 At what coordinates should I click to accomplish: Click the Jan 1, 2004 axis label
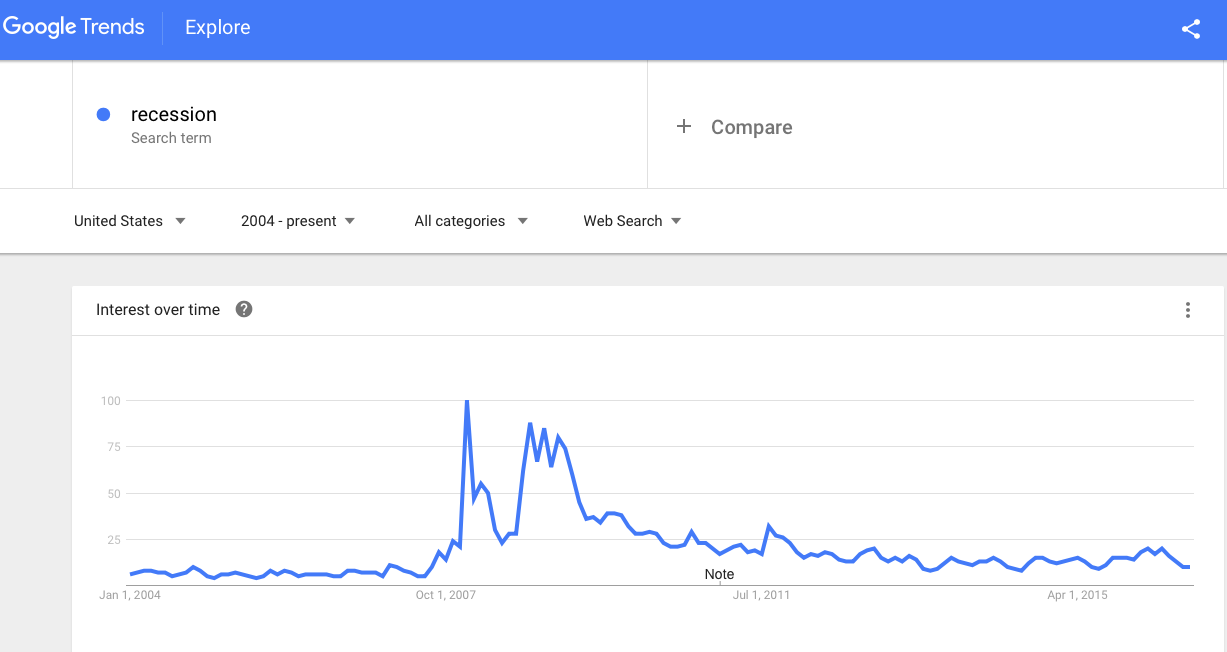pos(130,595)
